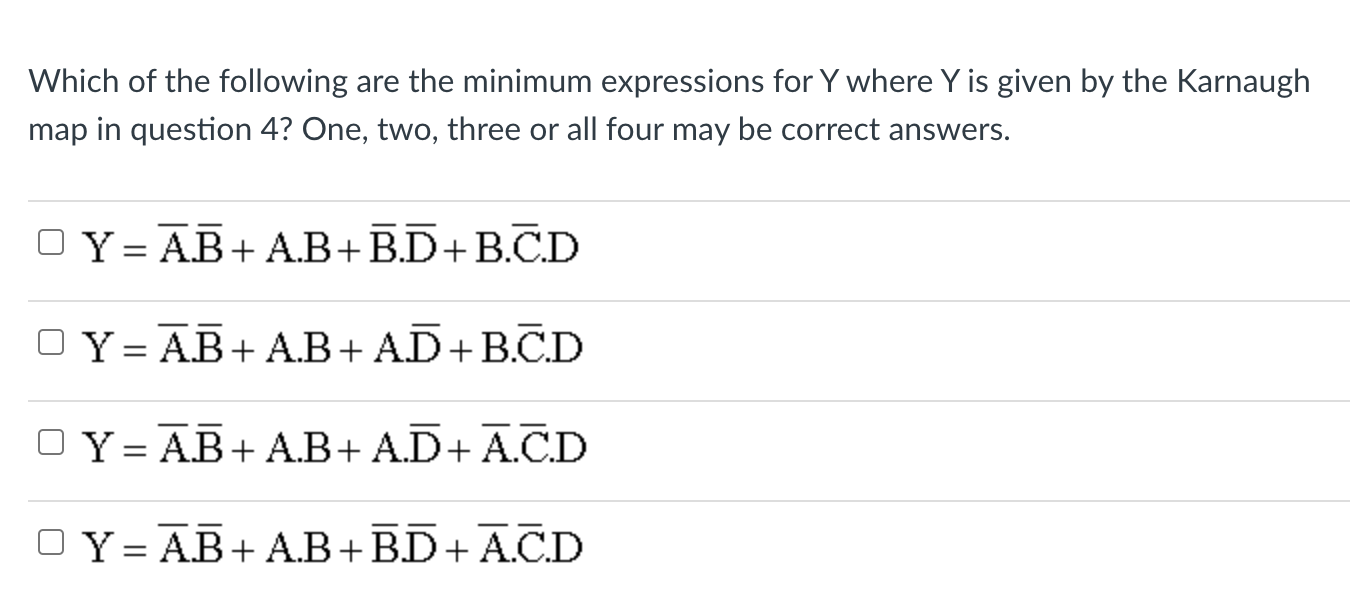Click the expression with A.D̅ and A̅.C̅.D
Image resolution: width=1368 pixels, height=616 pixels.
click(335, 447)
